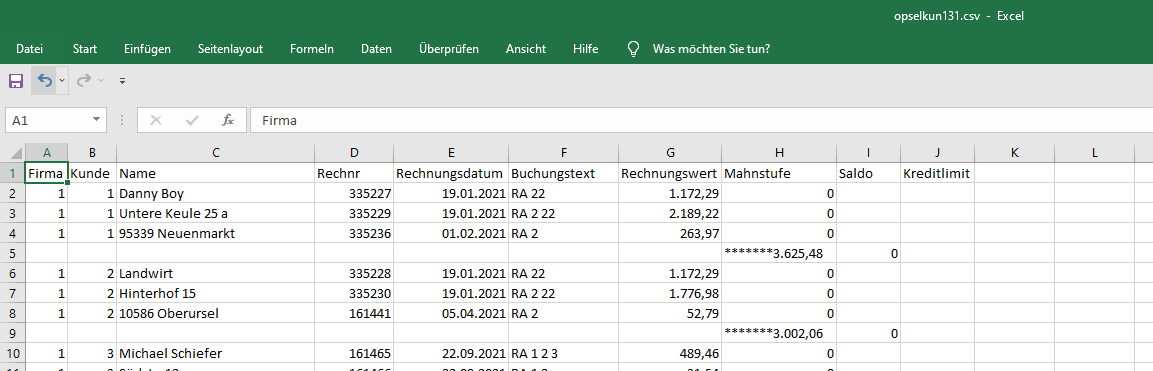This screenshot has height=371, width=1153.
Task: Expand the Name Box dropdown arrow
Action: click(x=96, y=120)
